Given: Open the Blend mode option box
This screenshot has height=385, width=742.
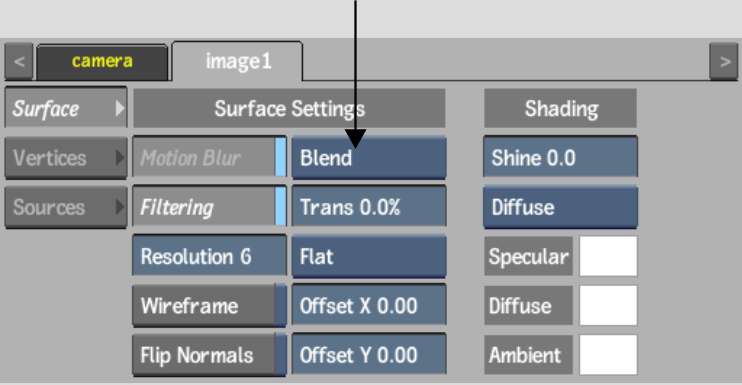Looking at the screenshot, I should click(369, 158).
